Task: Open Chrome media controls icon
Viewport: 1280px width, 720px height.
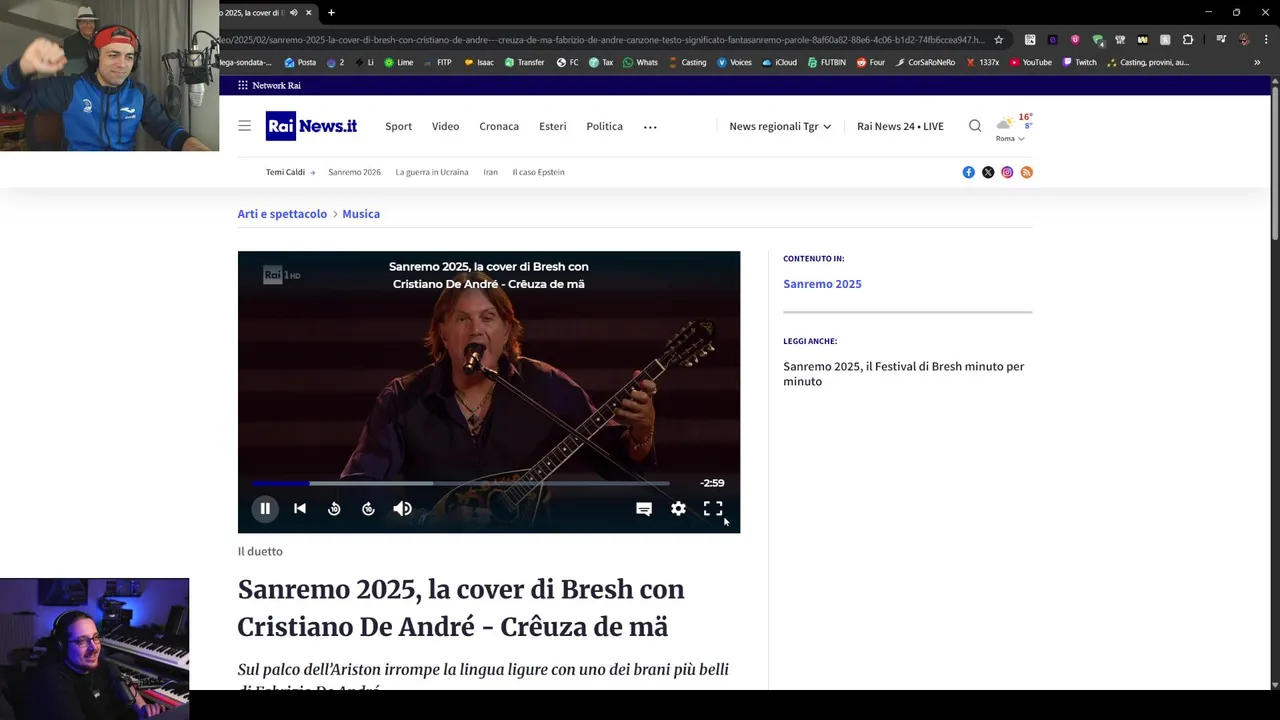Action: [1221, 40]
